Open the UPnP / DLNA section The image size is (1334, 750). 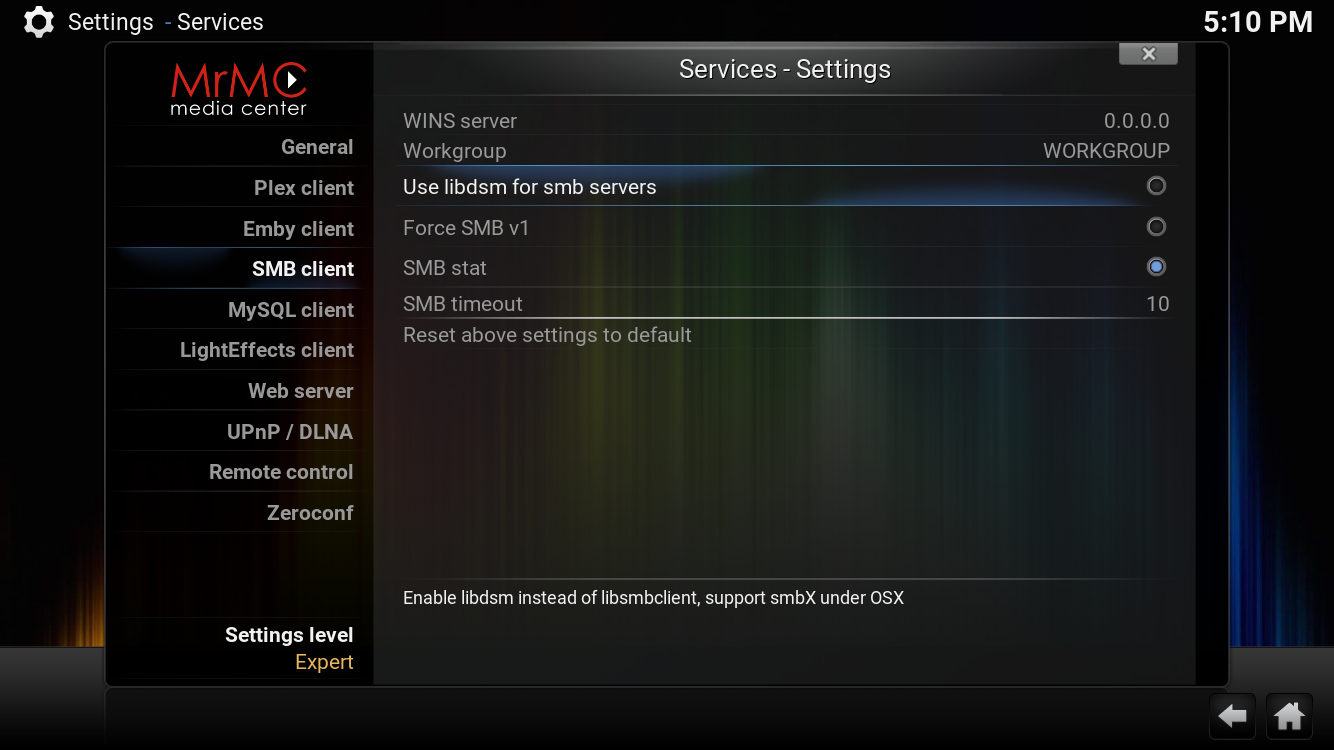(x=290, y=432)
